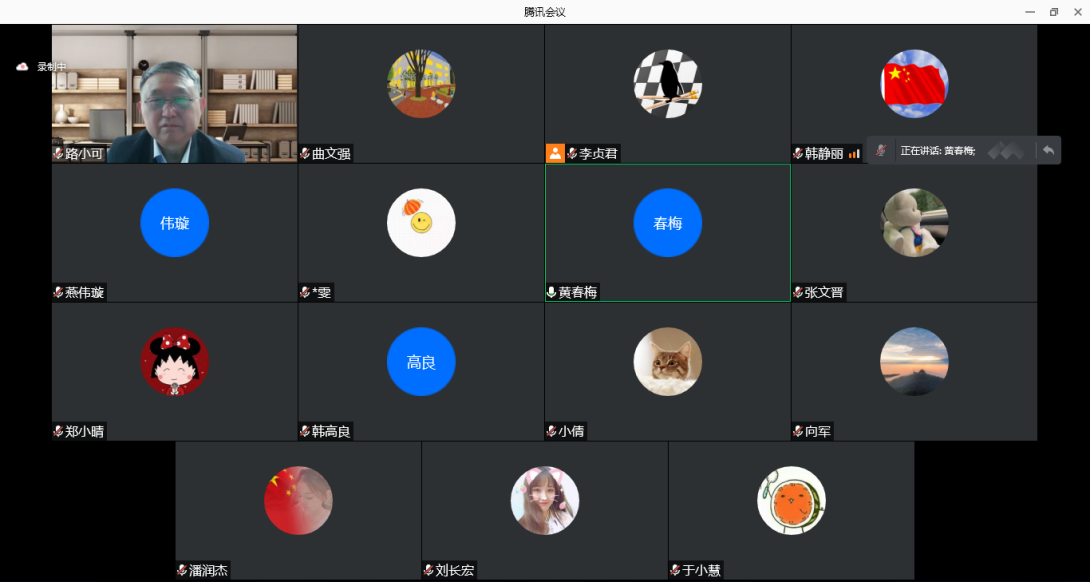Click the orange fruit avatar of 于小慧
Screen dimensions: 1090x582
coord(791,500)
